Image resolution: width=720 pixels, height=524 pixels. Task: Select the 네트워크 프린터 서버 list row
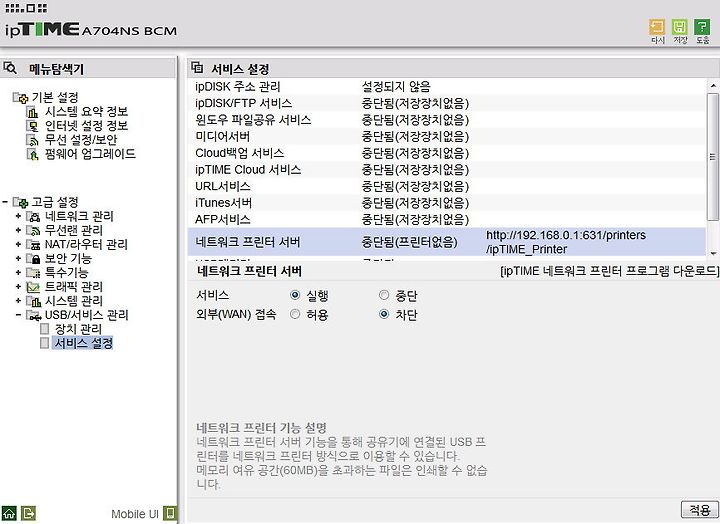447,242
